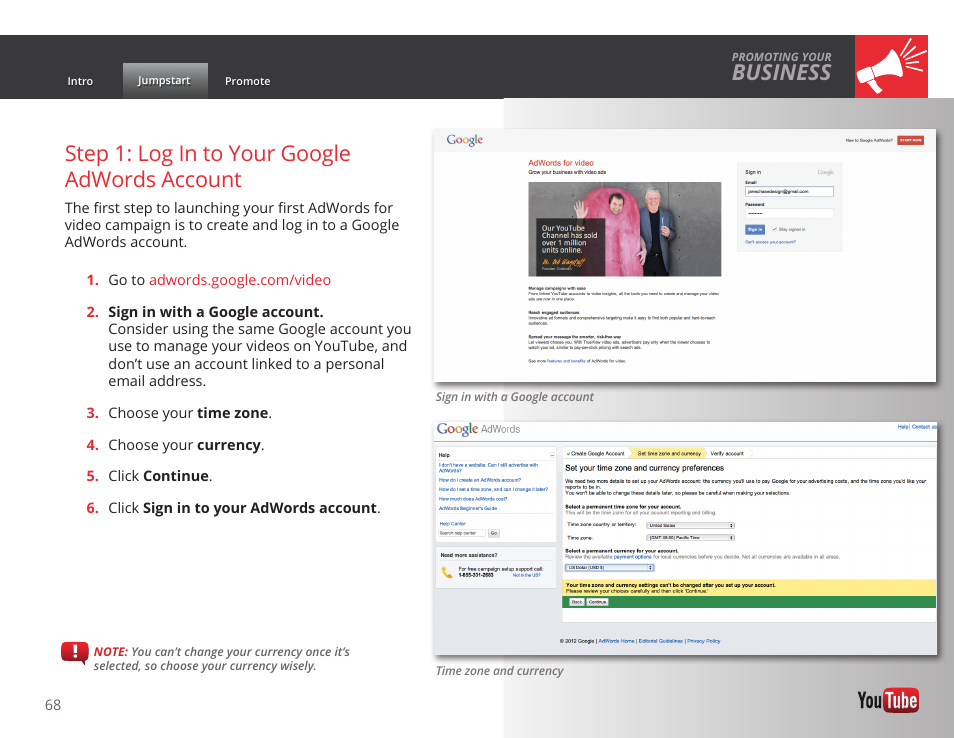Open the Promote tab
This screenshot has width=954, height=738.
(247, 81)
